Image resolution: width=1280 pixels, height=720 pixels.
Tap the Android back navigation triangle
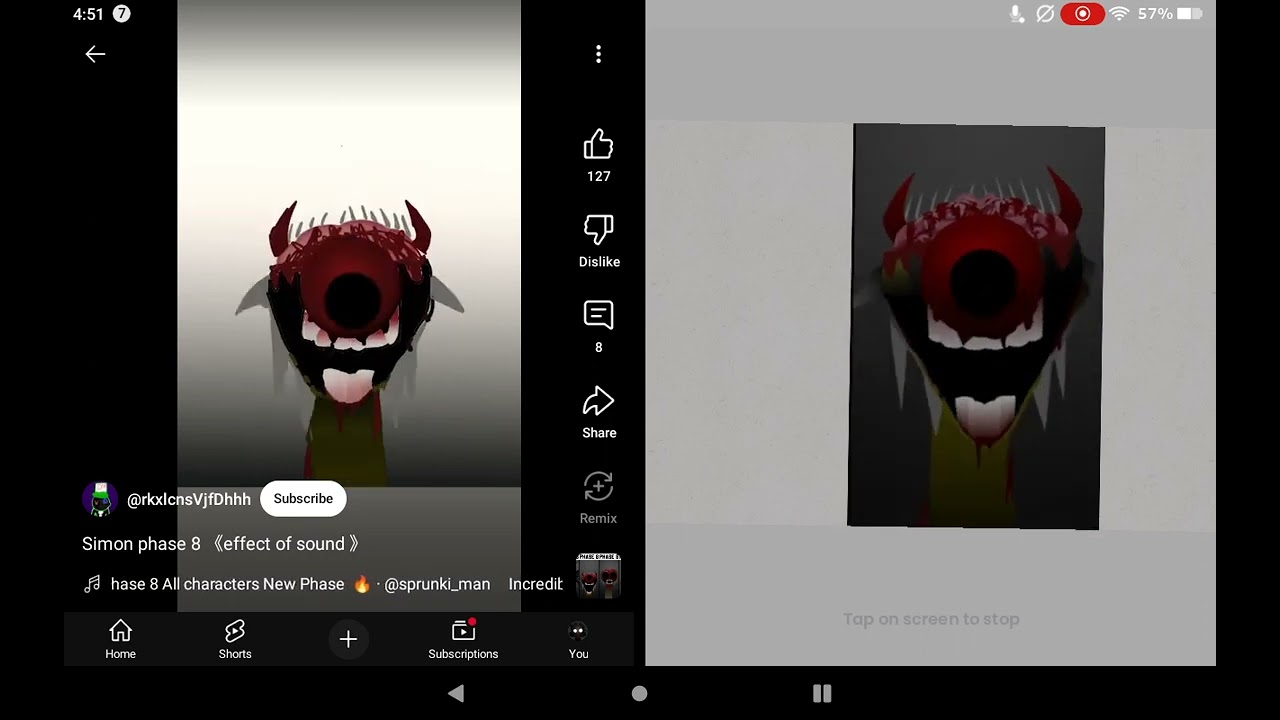coord(456,693)
